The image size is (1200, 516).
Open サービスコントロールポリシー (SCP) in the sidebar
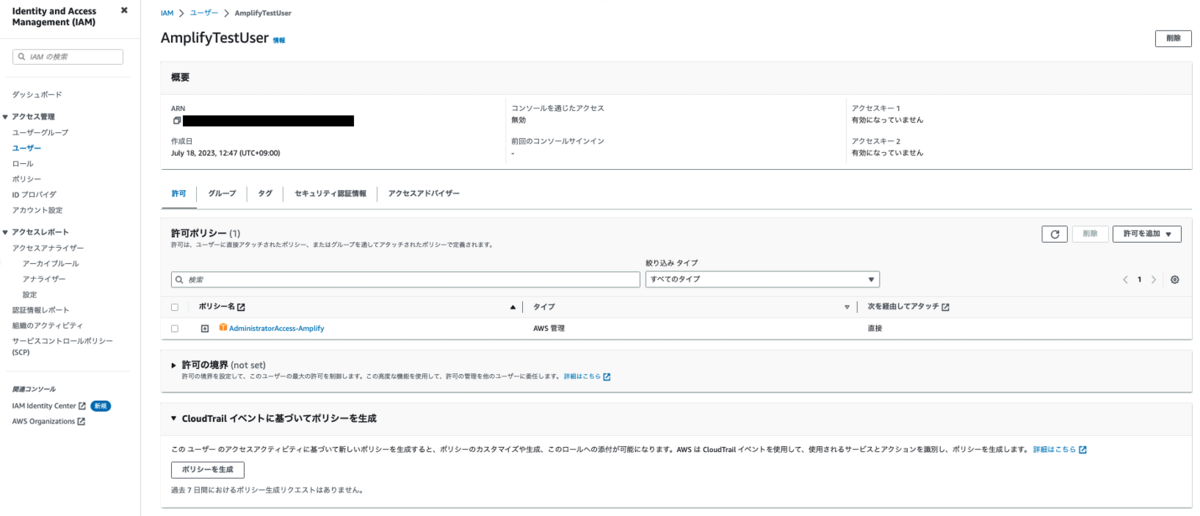pos(62,346)
